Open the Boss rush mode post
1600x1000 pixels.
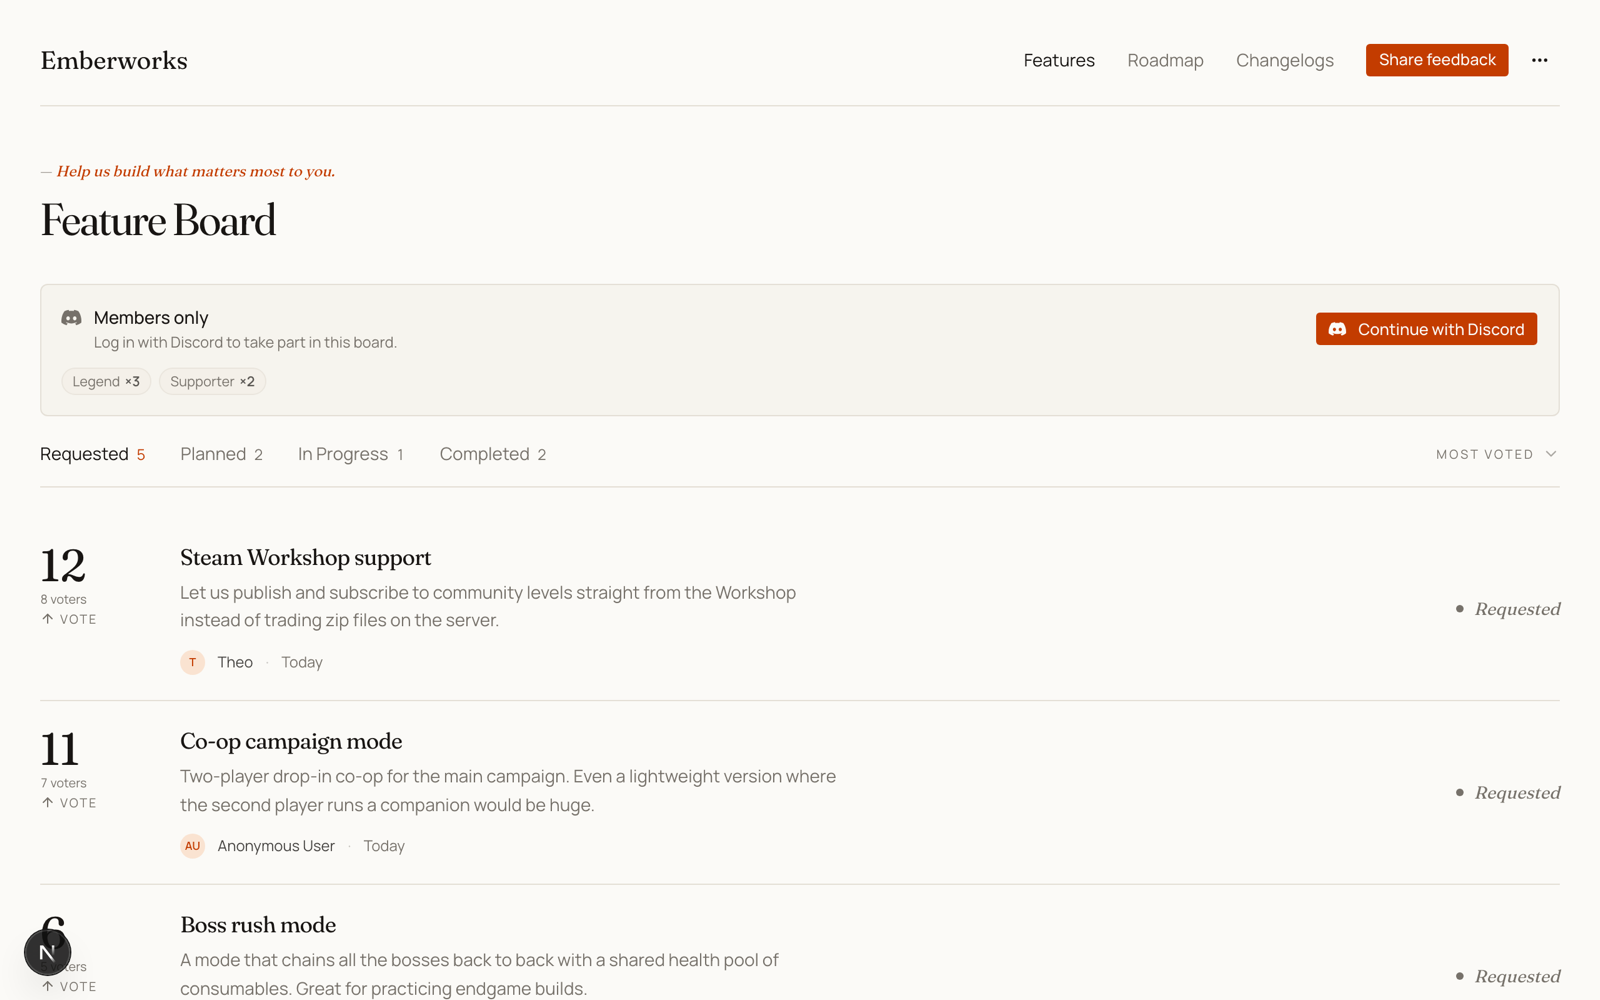point(258,925)
